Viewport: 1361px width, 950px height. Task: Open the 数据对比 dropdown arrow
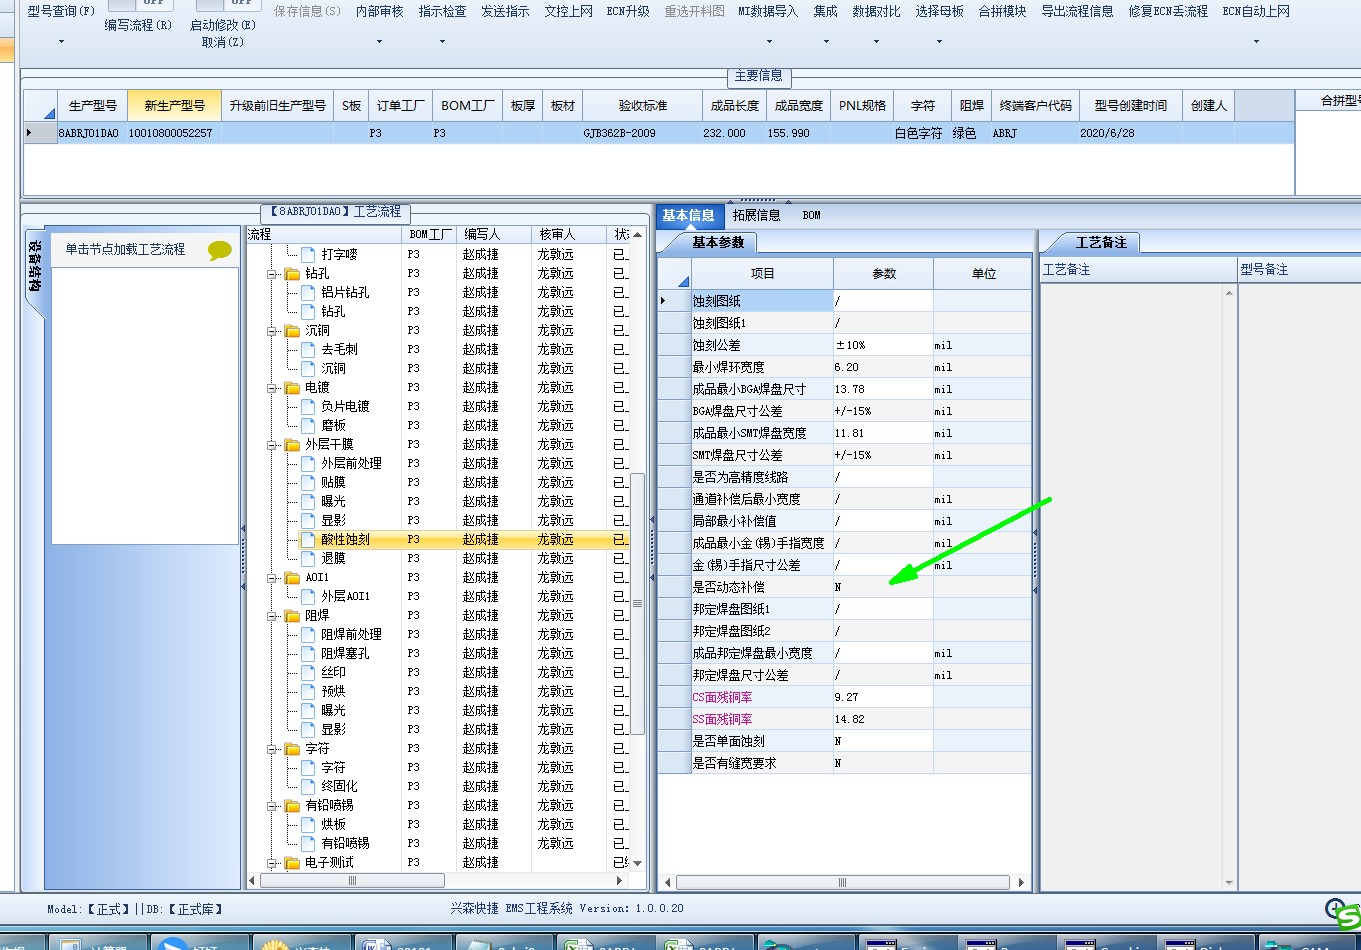coord(876,42)
